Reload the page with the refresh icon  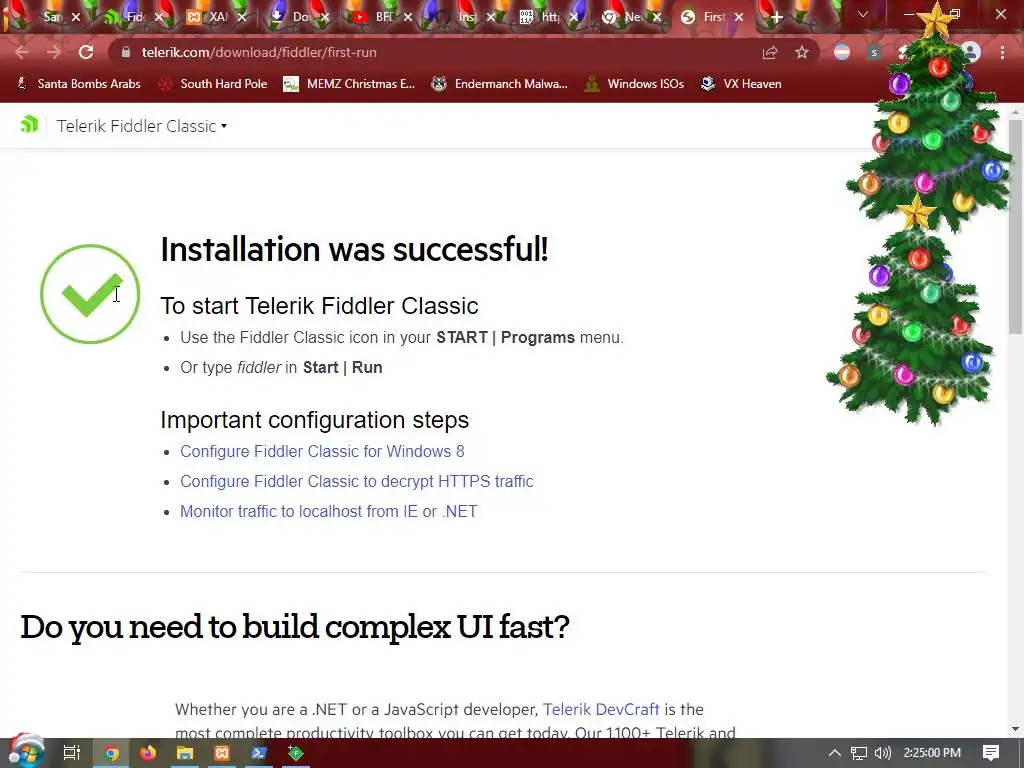pyautogui.click(x=86, y=52)
